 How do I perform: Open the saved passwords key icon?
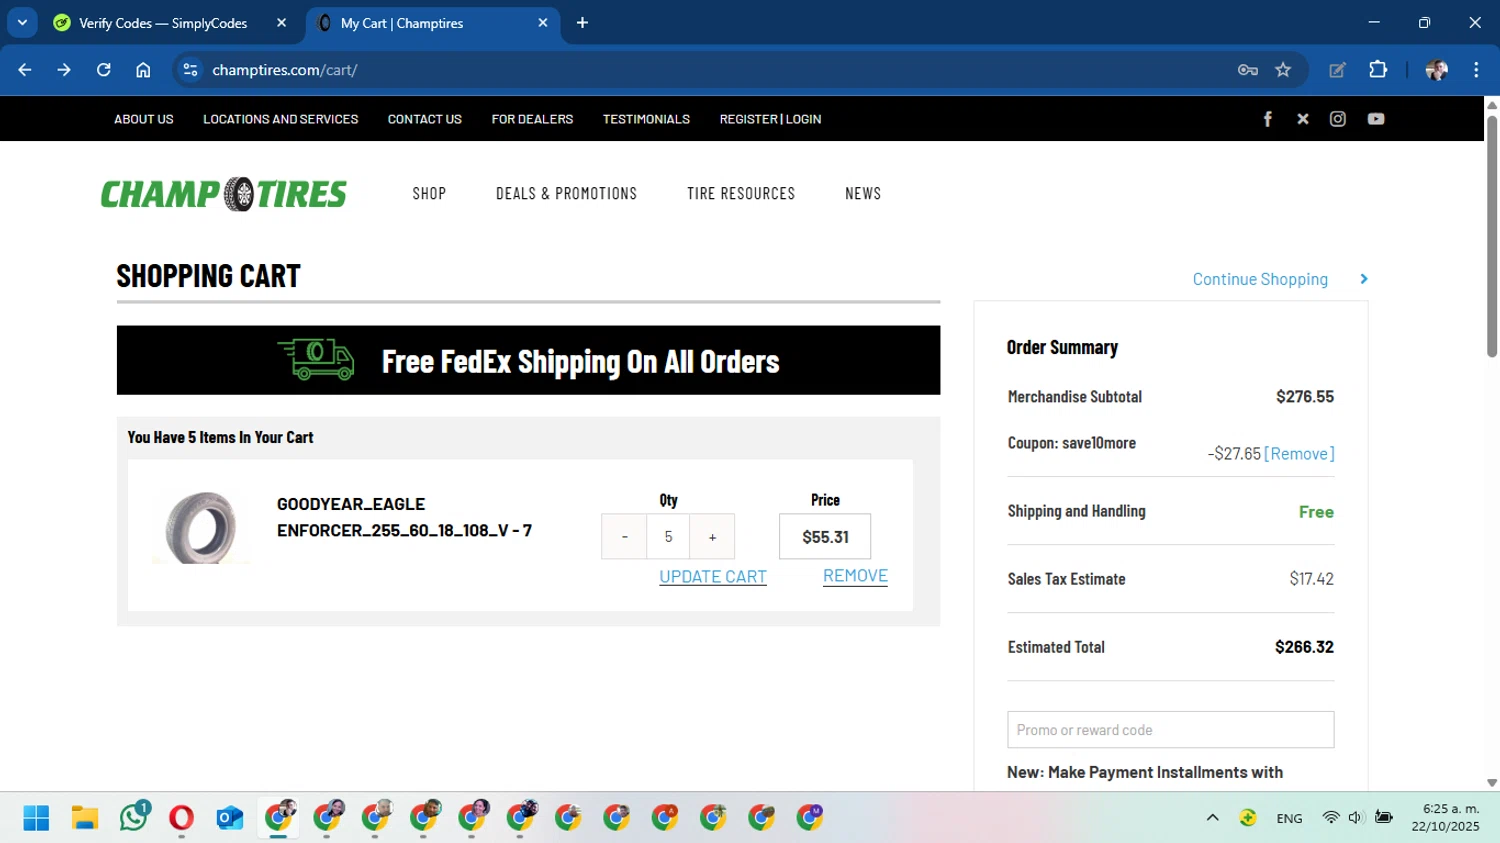[x=1247, y=70]
